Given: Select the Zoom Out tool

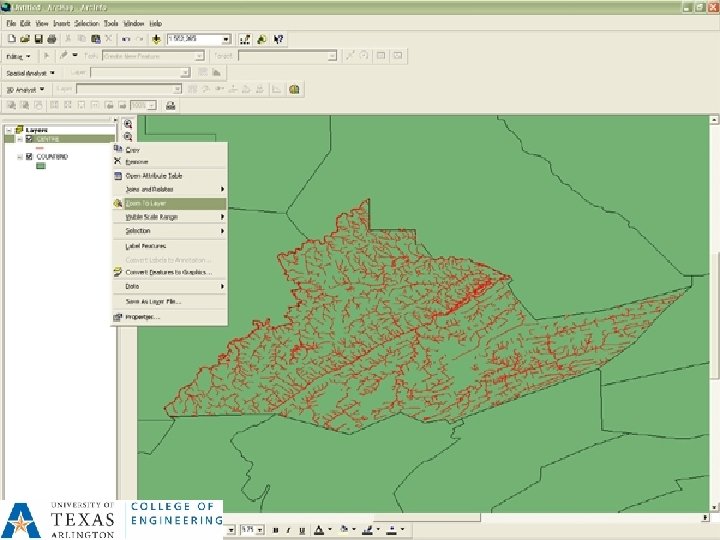Looking at the screenshot, I should [x=128, y=137].
